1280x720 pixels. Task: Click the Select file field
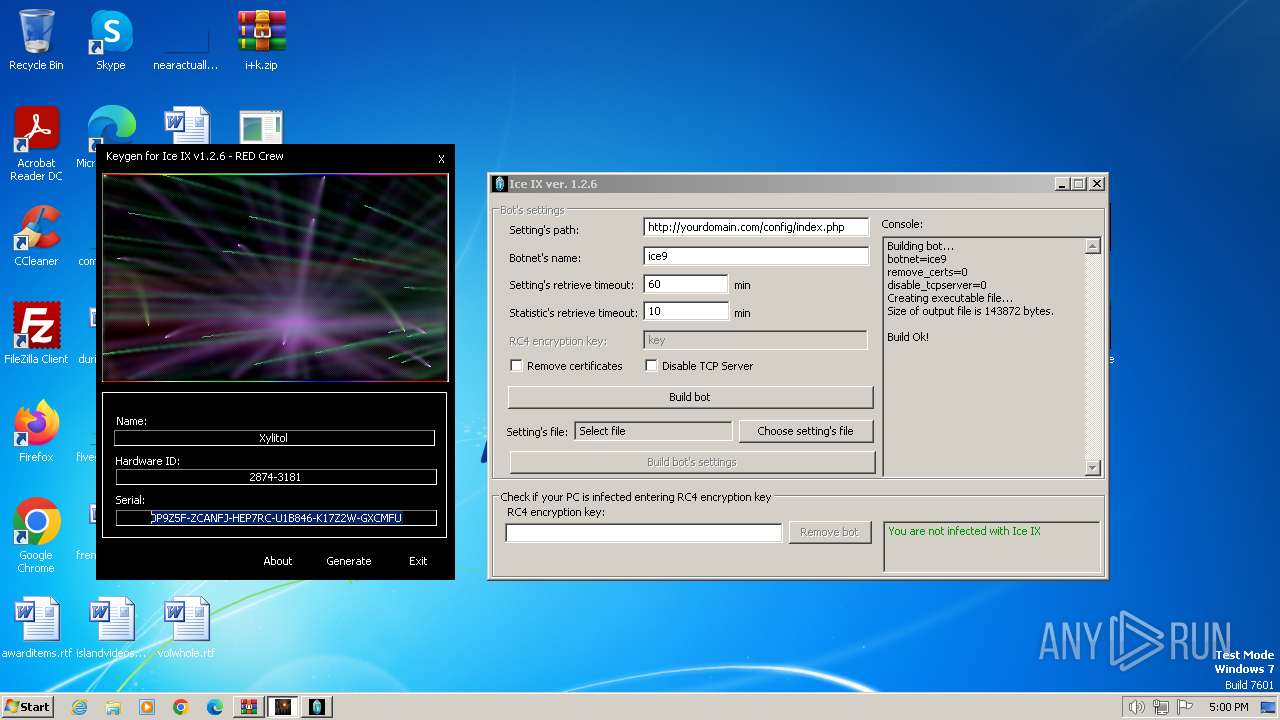point(654,431)
